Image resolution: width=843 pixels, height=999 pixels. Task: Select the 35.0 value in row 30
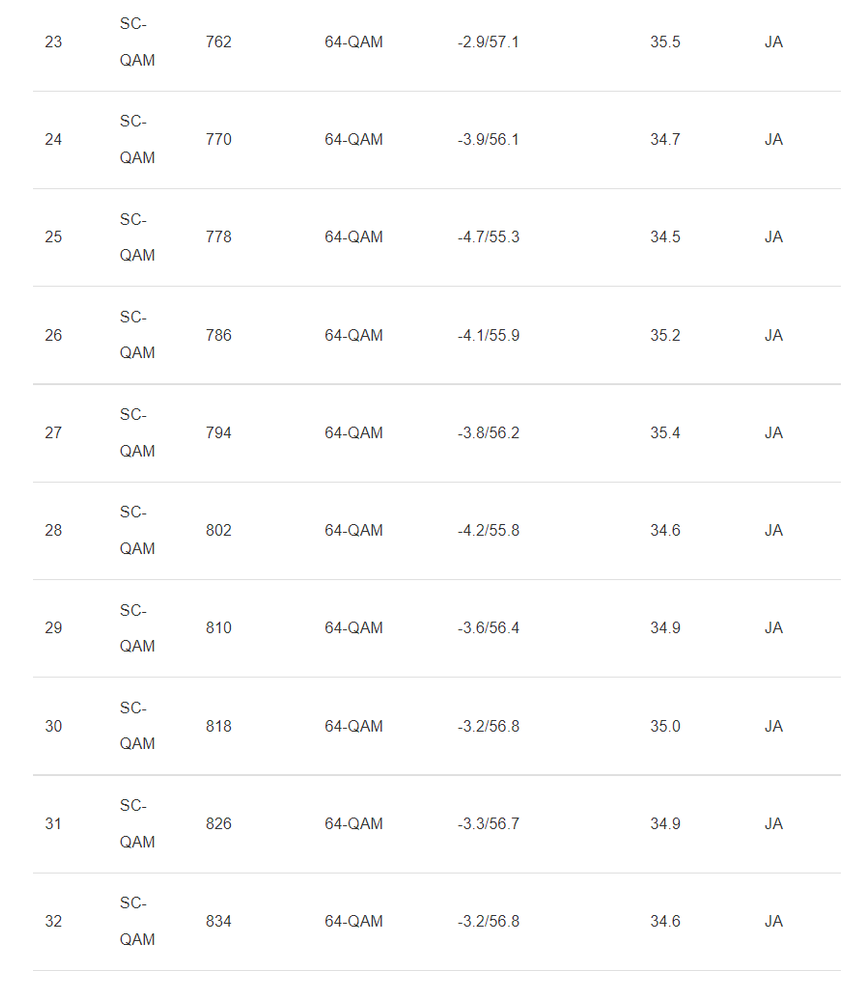665,726
